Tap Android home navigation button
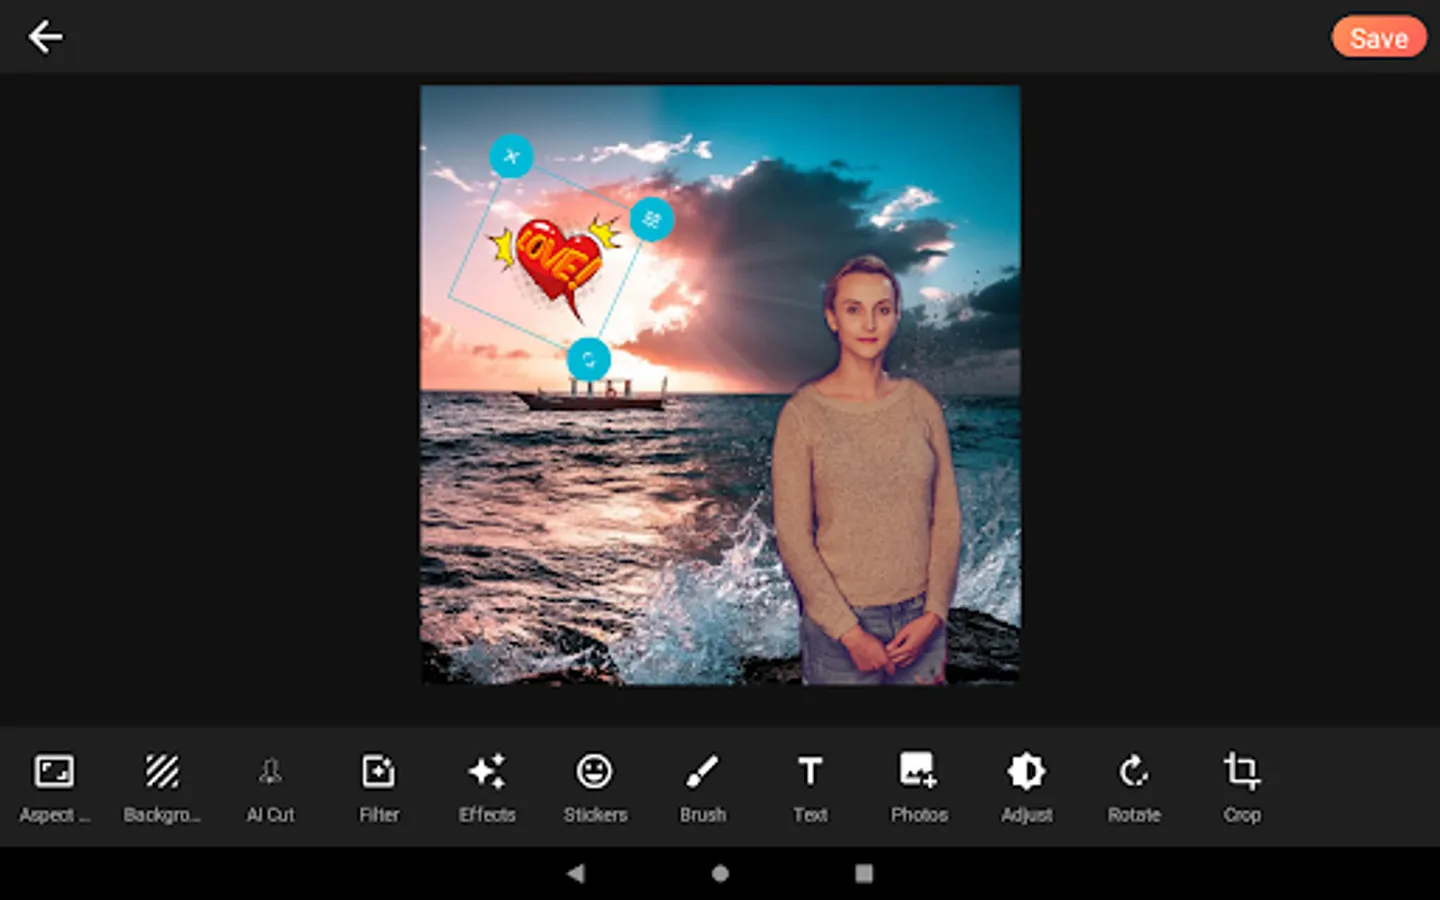 [720, 873]
